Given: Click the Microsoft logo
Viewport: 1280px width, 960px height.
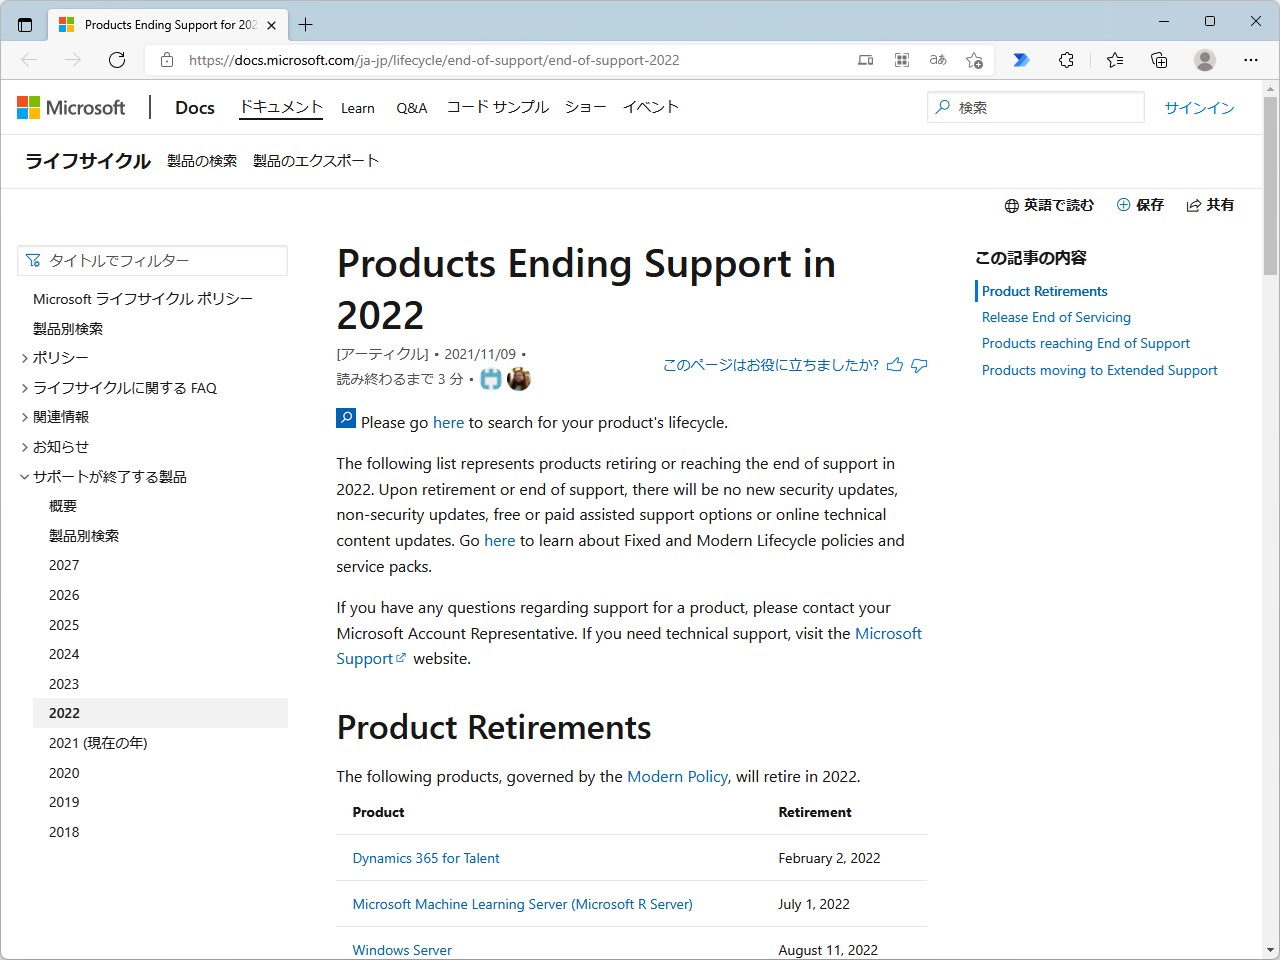Looking at the screenshot, I should click(71, 107).
